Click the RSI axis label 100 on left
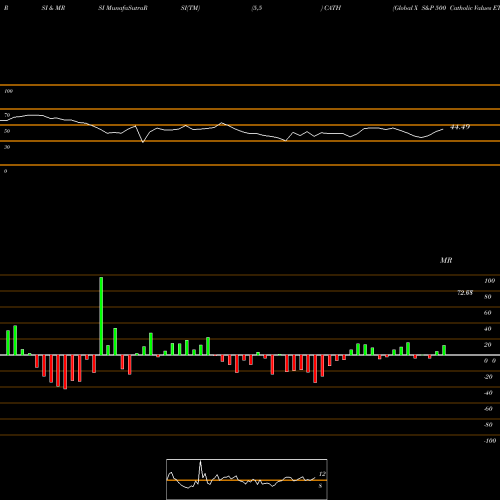This screenshot has width=500, height=500. tap(8, 91)
